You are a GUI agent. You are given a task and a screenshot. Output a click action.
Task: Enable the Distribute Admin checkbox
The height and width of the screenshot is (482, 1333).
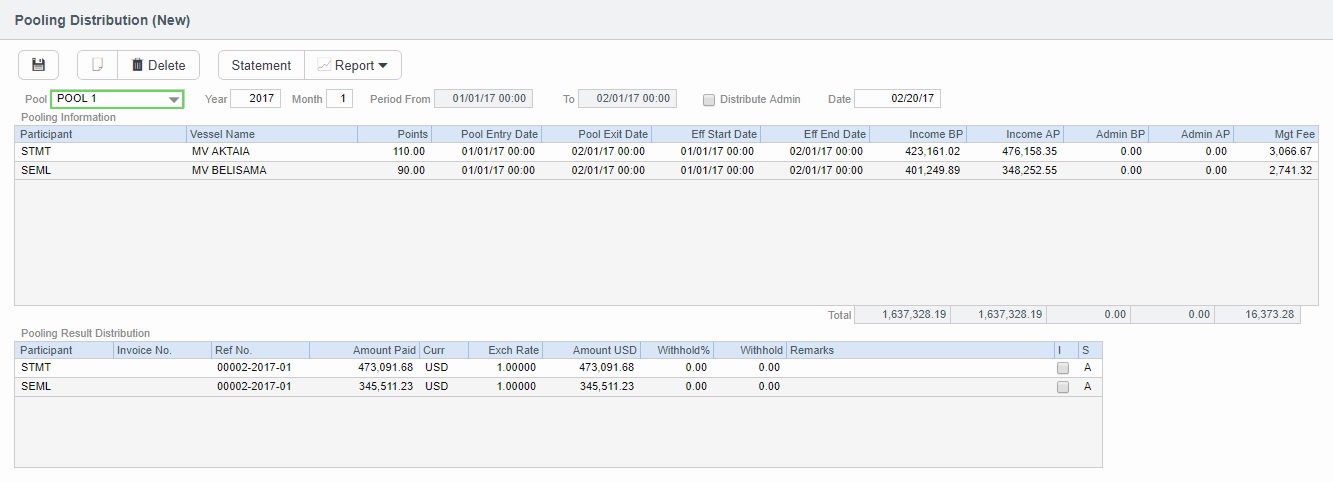pyautogui.click(x=709, y=99)
